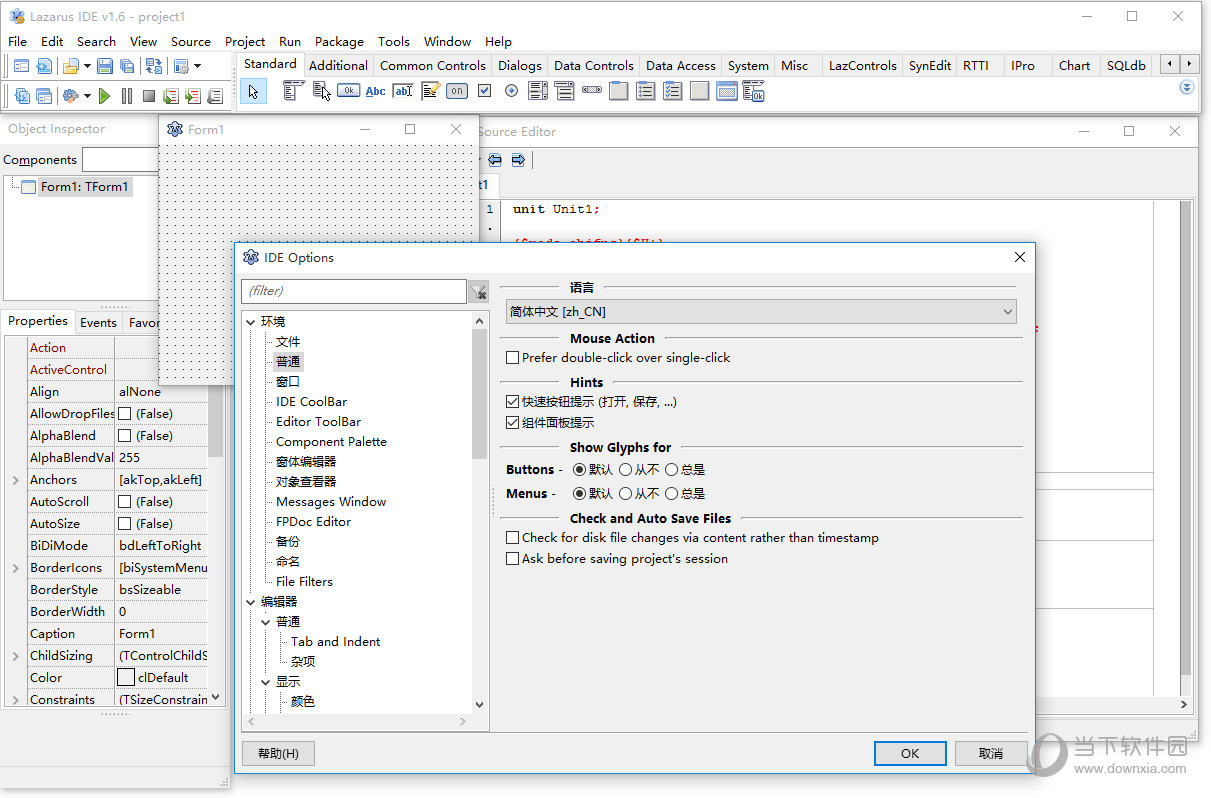Toggle the 快速按钮提示 checkbox
Viewport: 1211px width, 798px height.
(513, 402)
